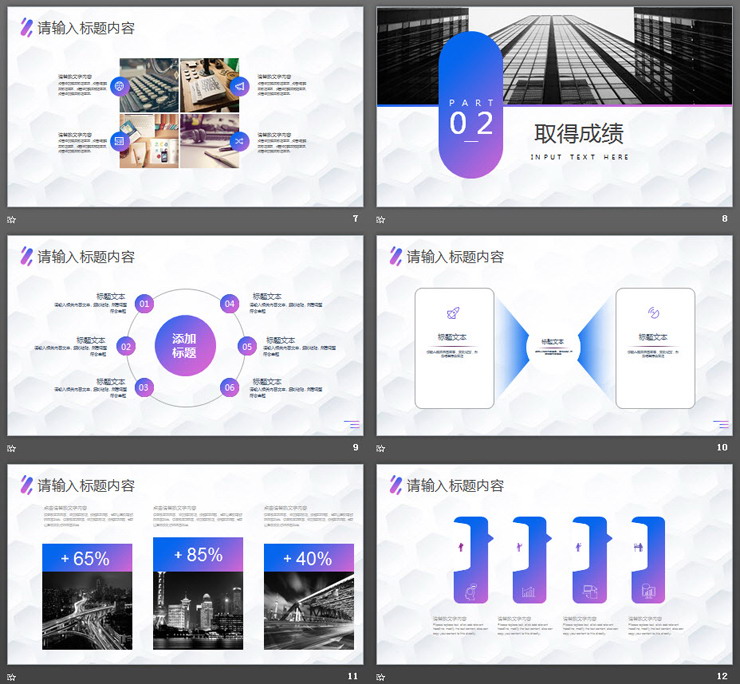Click the animation star icon under slide 10
Screen dimensions: 740x684
(x=380, y=448)
